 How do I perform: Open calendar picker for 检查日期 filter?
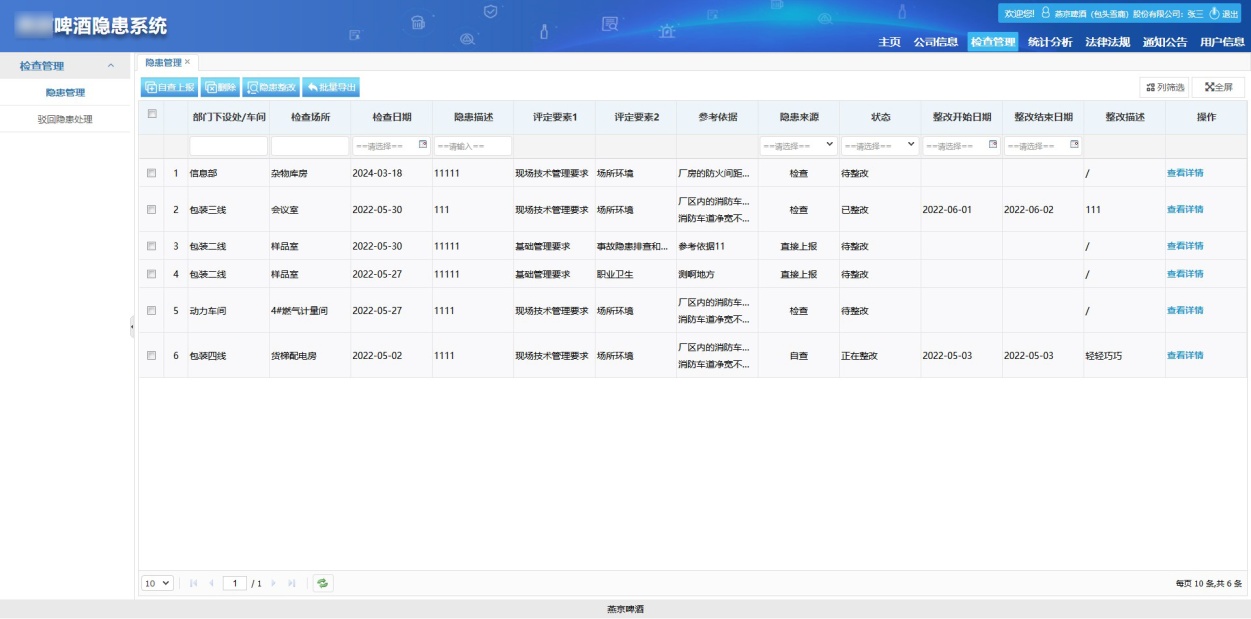click(422, 145)
